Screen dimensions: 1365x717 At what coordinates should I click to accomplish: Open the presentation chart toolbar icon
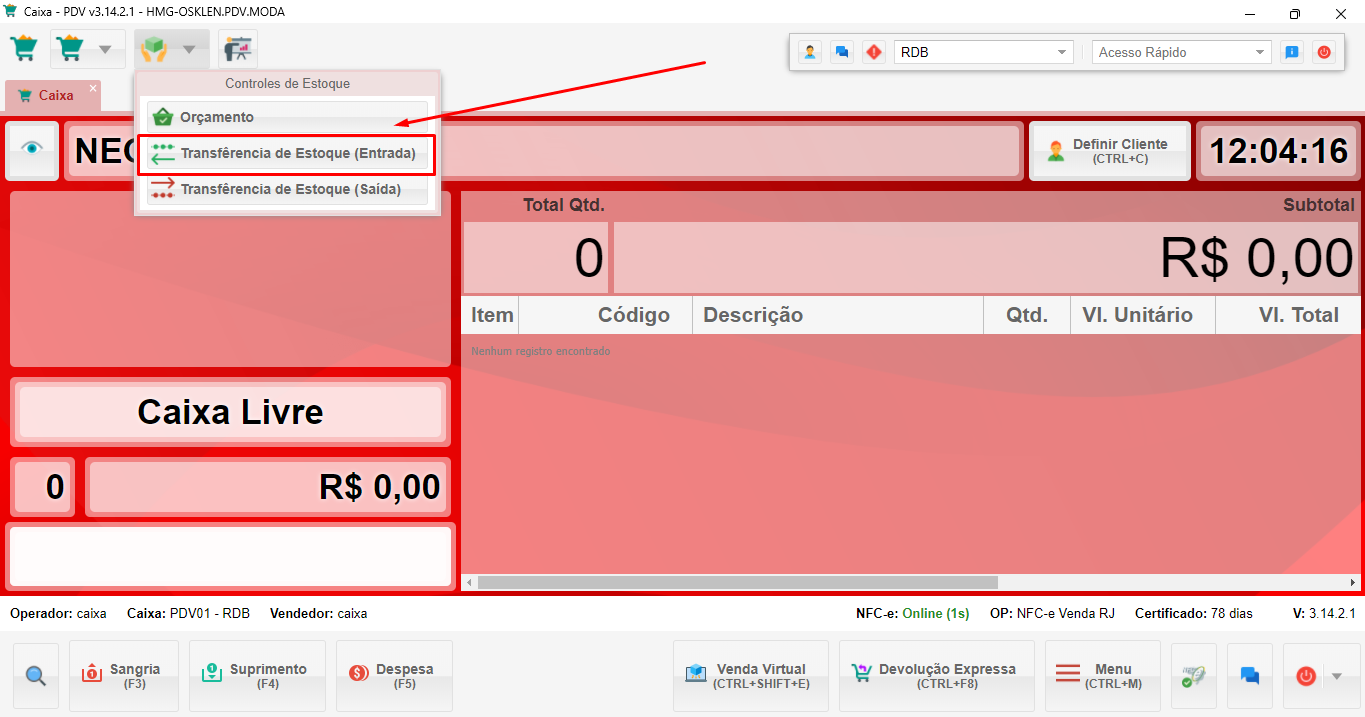click(x=238, y=49)
